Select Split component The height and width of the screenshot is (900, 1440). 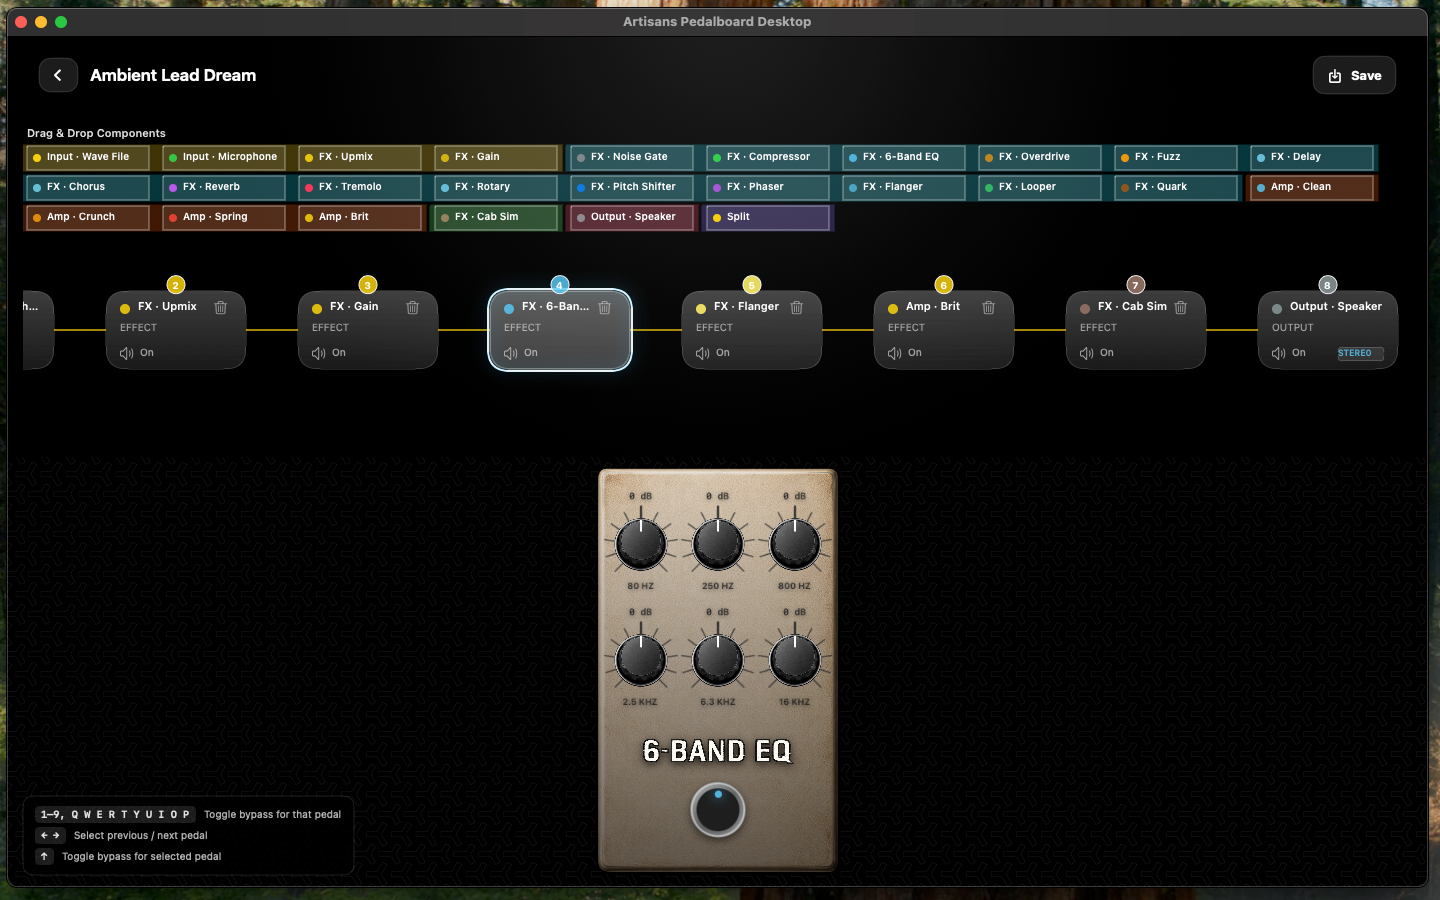[x=768, y=217]
